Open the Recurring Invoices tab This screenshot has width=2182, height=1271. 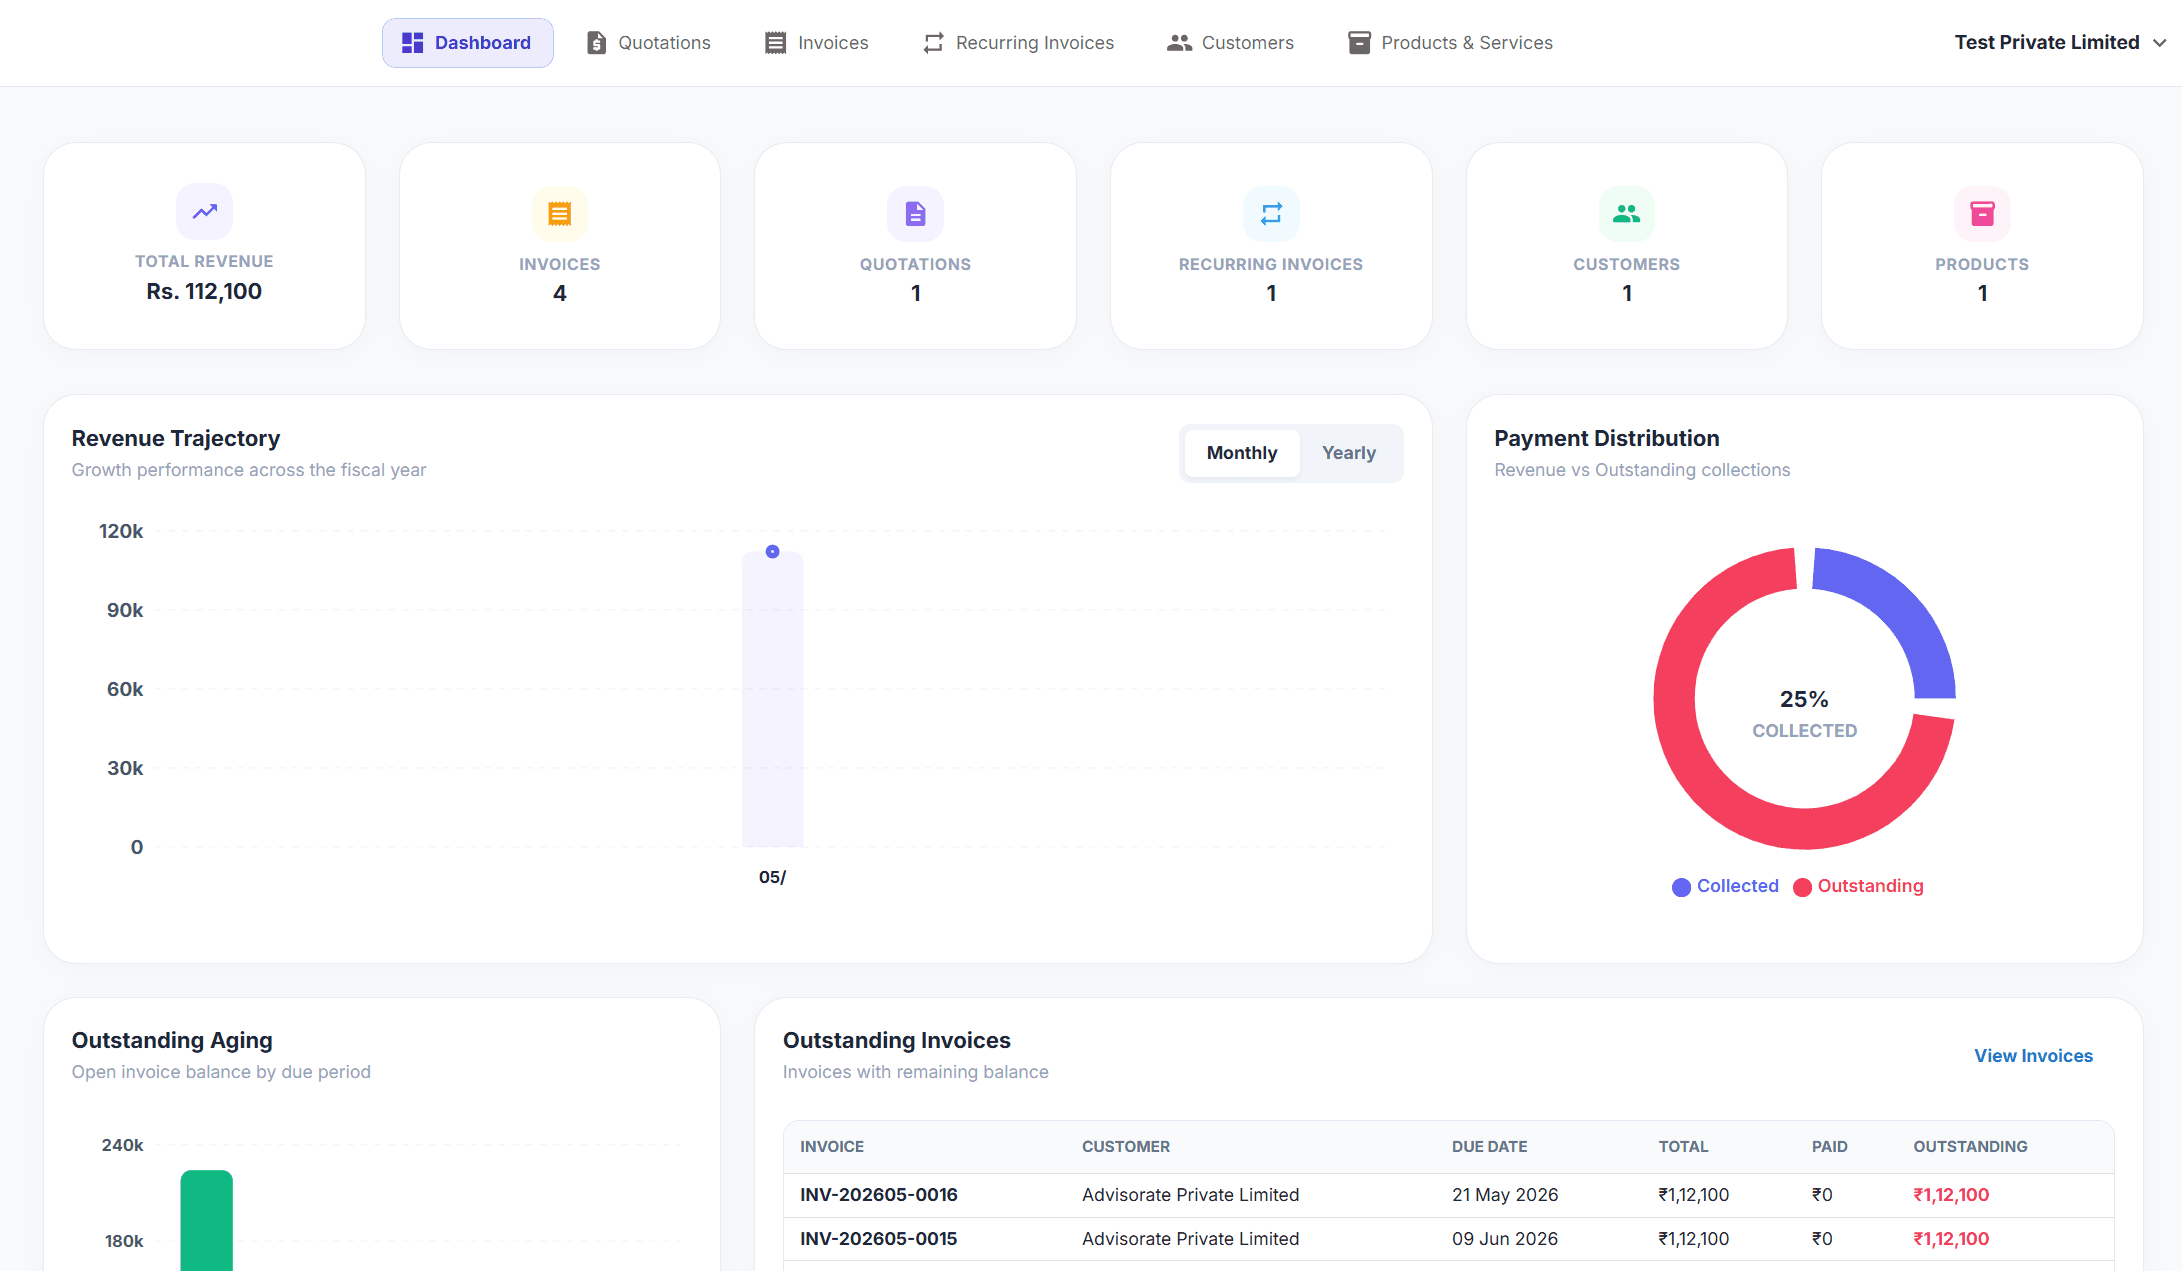point(1018,43)
